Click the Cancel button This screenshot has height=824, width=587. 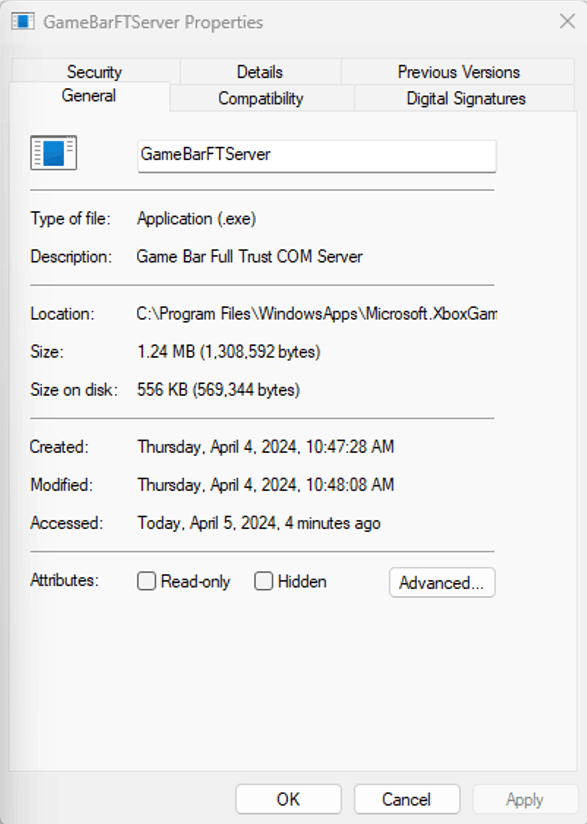coord(407,799)
